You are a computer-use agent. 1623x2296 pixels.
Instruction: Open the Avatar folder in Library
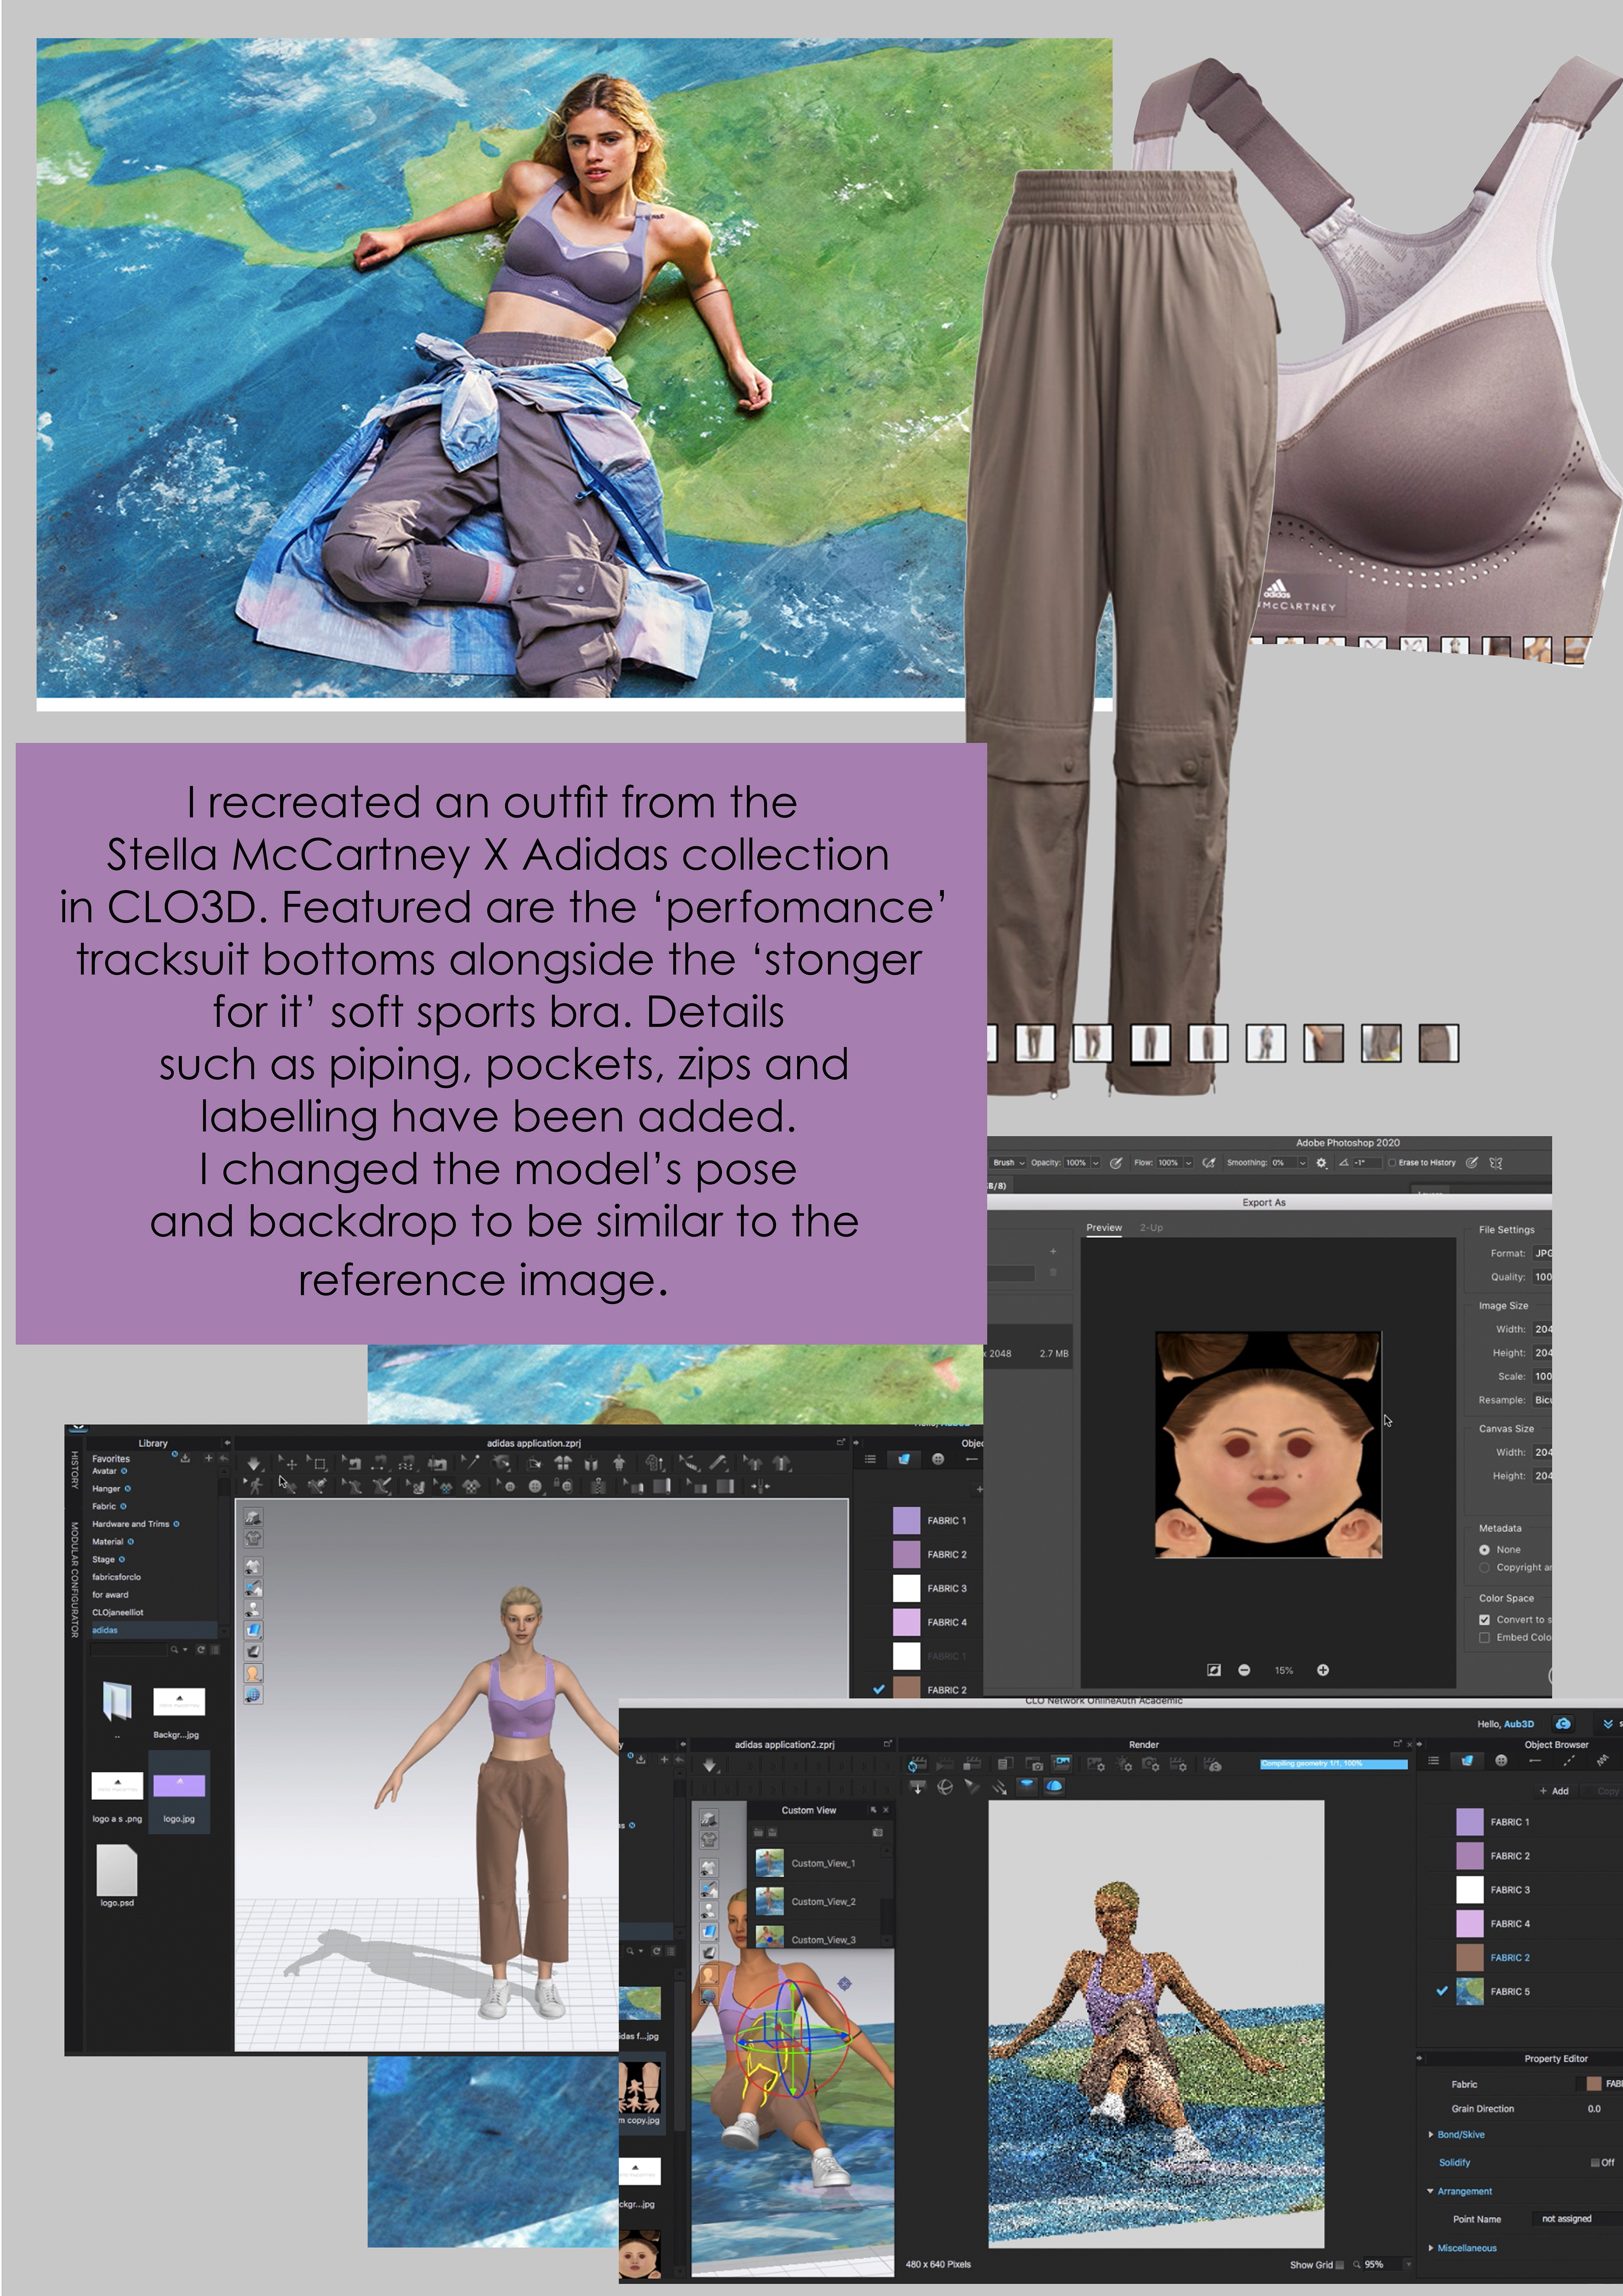[105, 1471]
